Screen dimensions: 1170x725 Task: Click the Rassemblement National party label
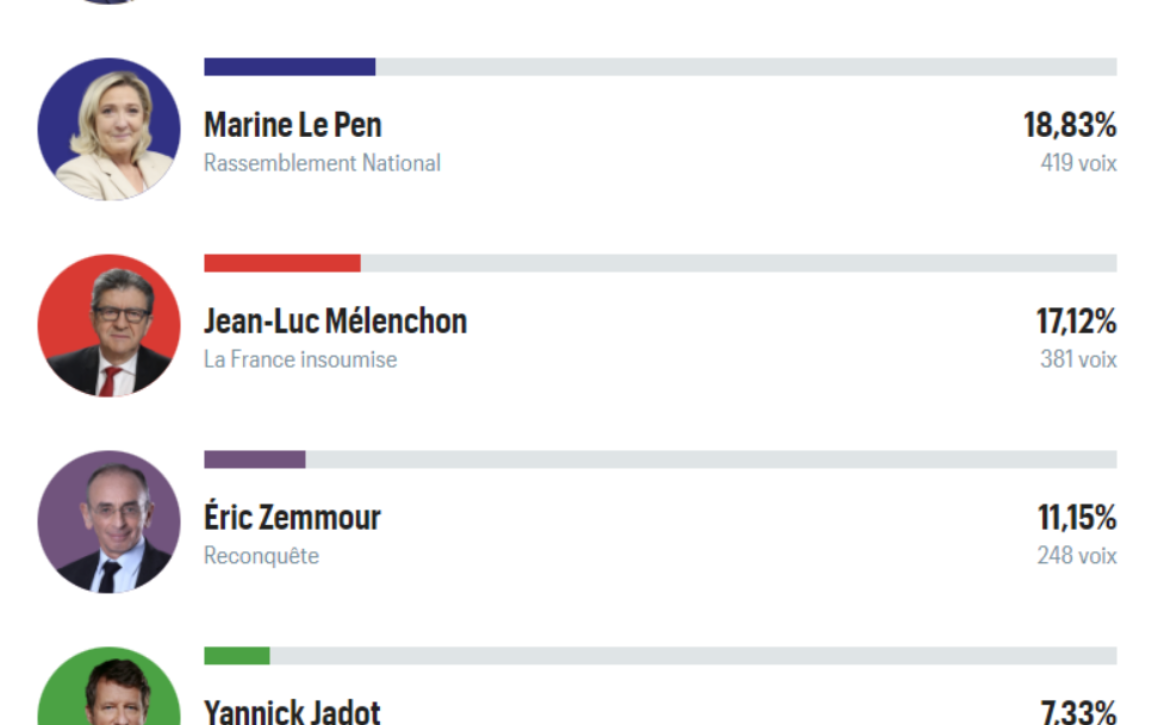pyautogui.click(x=322, y=163)
